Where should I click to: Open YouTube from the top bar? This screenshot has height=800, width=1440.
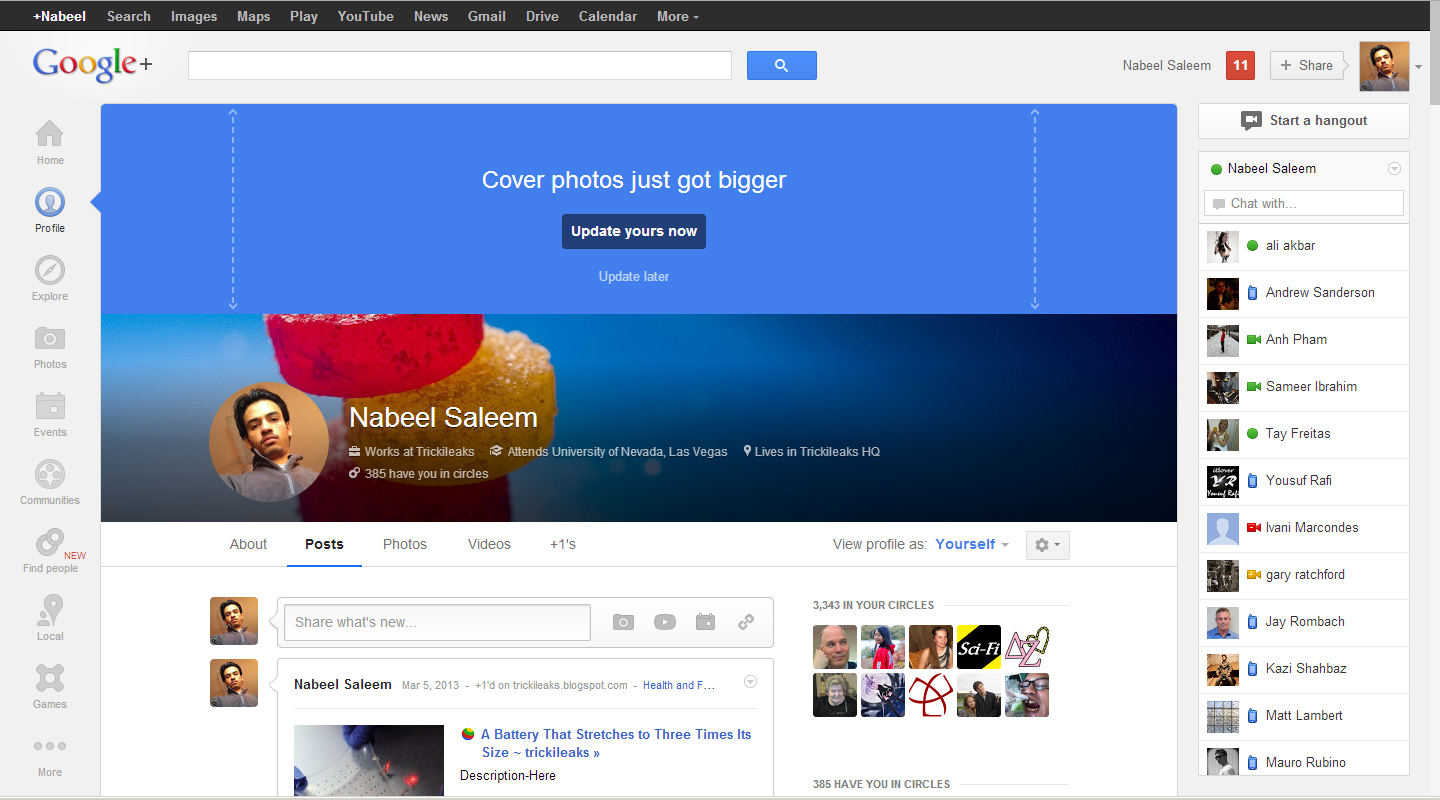pos(366,16)
